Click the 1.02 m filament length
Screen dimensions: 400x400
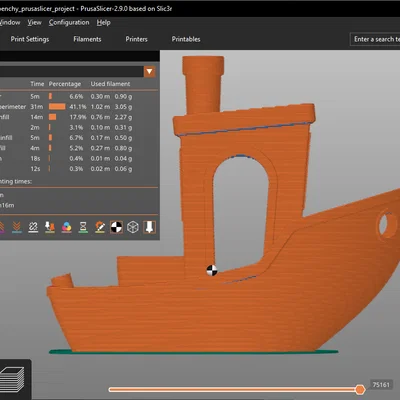coord(100,107)
